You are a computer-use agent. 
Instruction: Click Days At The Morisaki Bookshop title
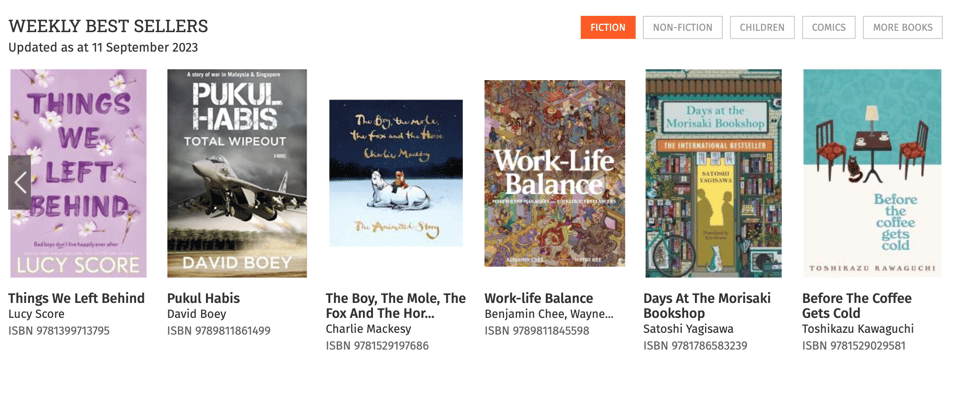click(707, 305)
